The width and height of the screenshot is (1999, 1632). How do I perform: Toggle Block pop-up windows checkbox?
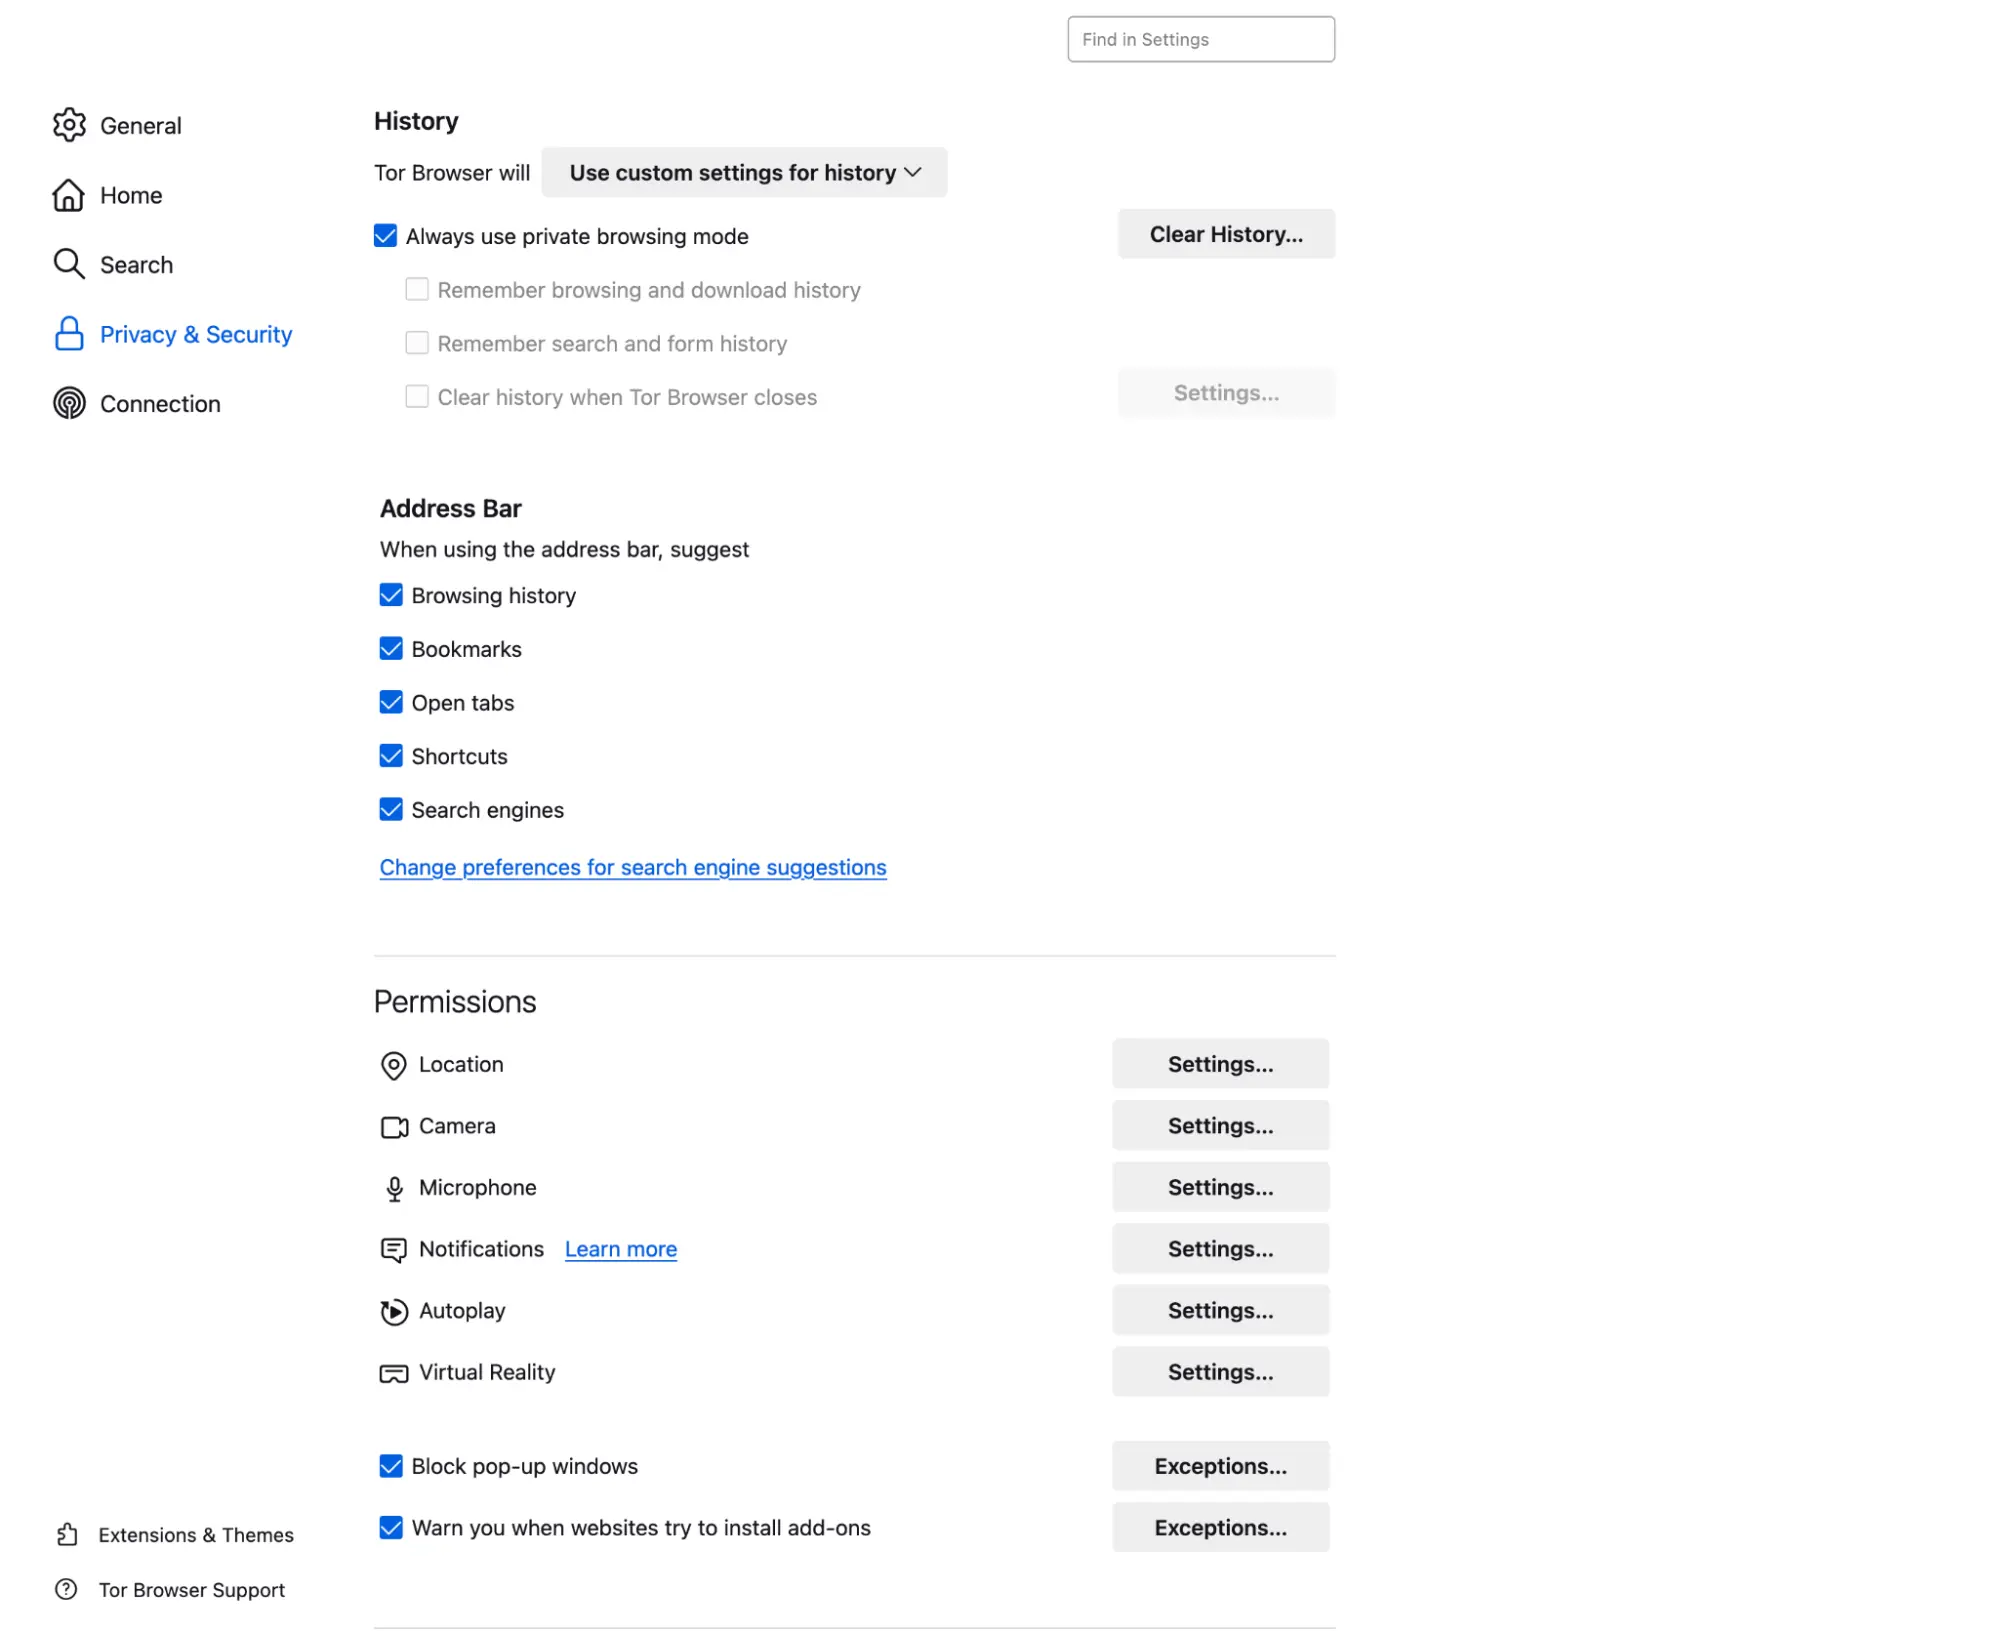coord(391,1465)
